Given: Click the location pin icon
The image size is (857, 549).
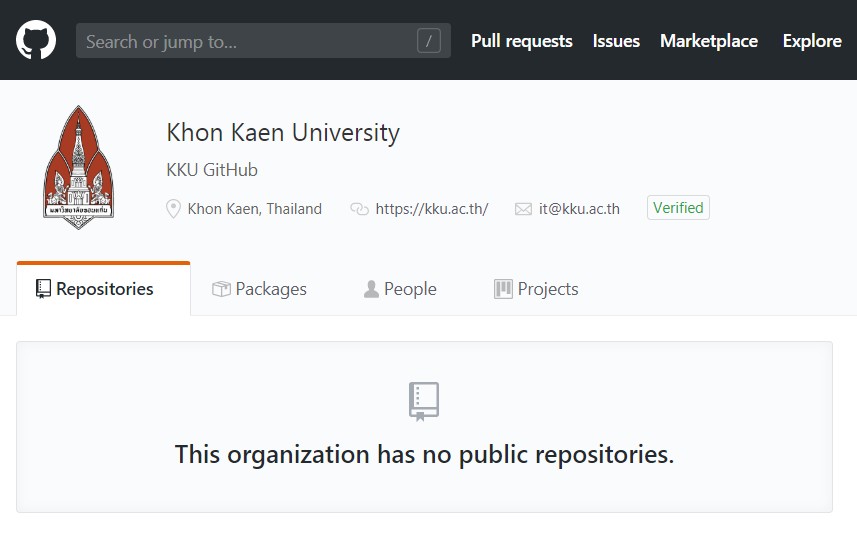Looking at the screenshot, I should (173, 209).
